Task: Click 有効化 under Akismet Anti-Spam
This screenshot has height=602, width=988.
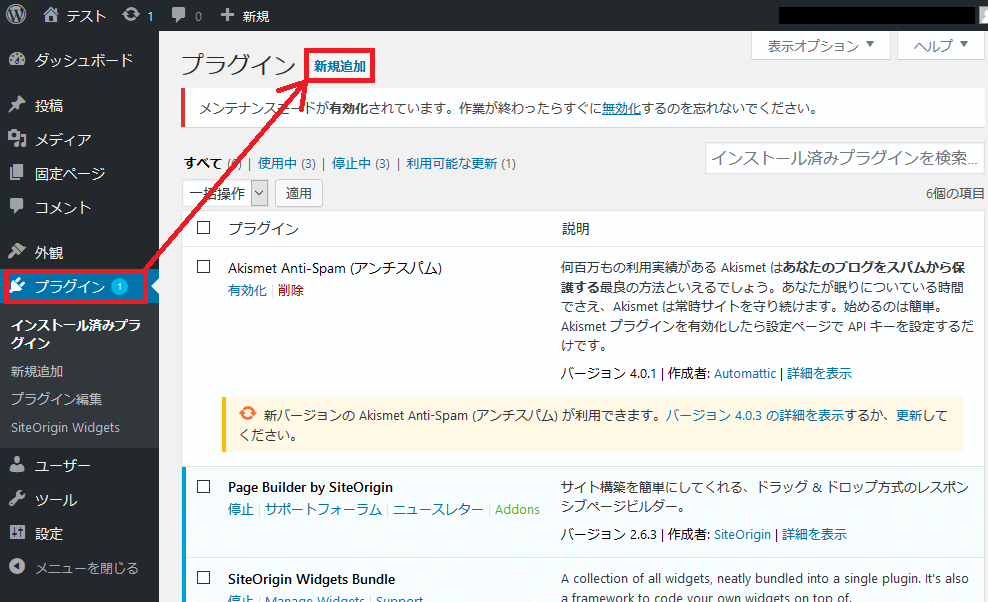Action: coord(248,290)
